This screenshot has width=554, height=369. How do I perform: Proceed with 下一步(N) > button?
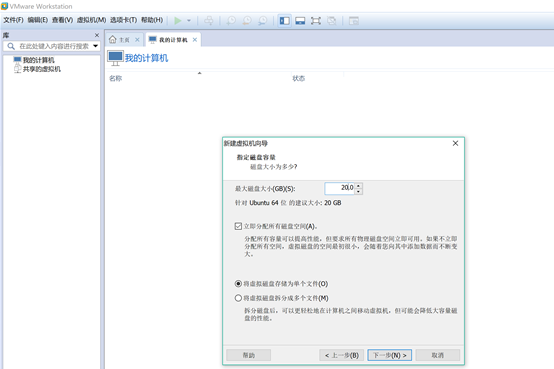[x=390, y=355]
